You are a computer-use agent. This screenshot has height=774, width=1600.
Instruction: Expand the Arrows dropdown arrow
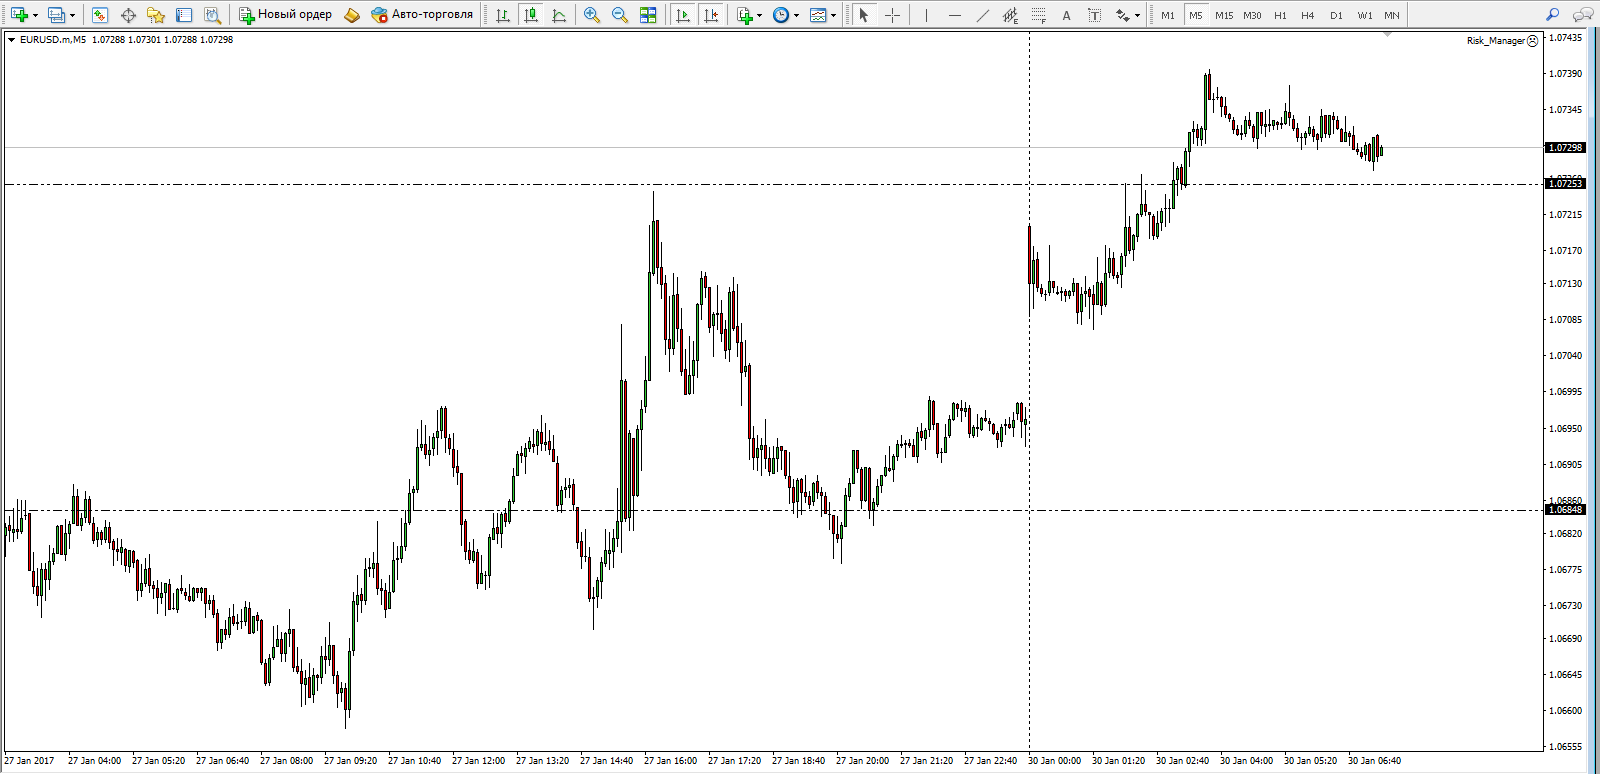[1138, 15]
